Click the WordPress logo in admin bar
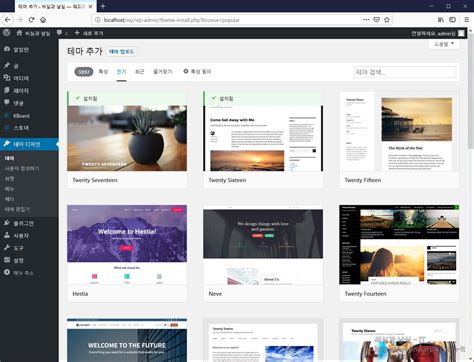The height and width of the screenshot is (362, 474). 7,33
